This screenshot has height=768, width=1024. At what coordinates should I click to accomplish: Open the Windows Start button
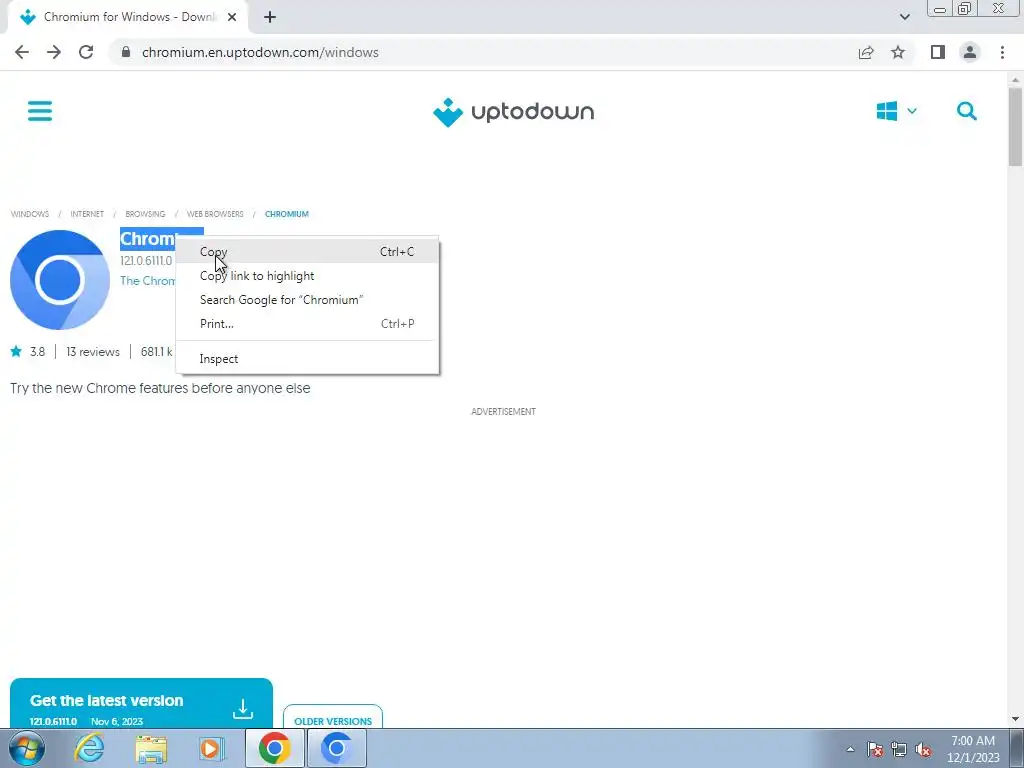[x=27, y=748]
